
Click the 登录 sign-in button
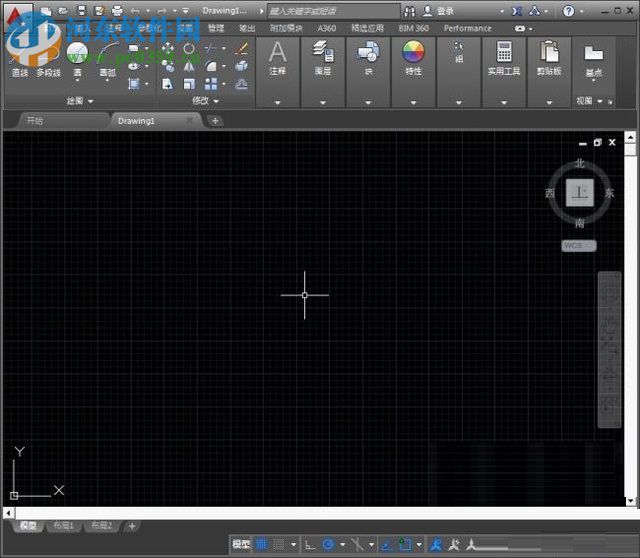point(445,11)
